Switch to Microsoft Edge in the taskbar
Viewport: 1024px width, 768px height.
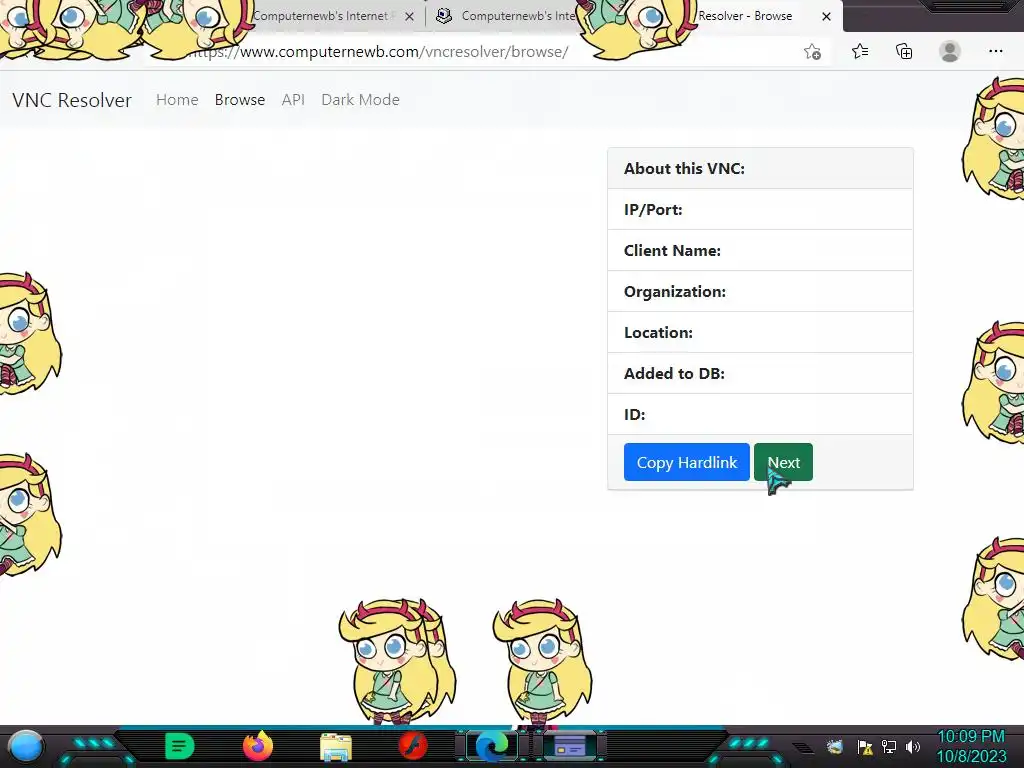point(492,746)
